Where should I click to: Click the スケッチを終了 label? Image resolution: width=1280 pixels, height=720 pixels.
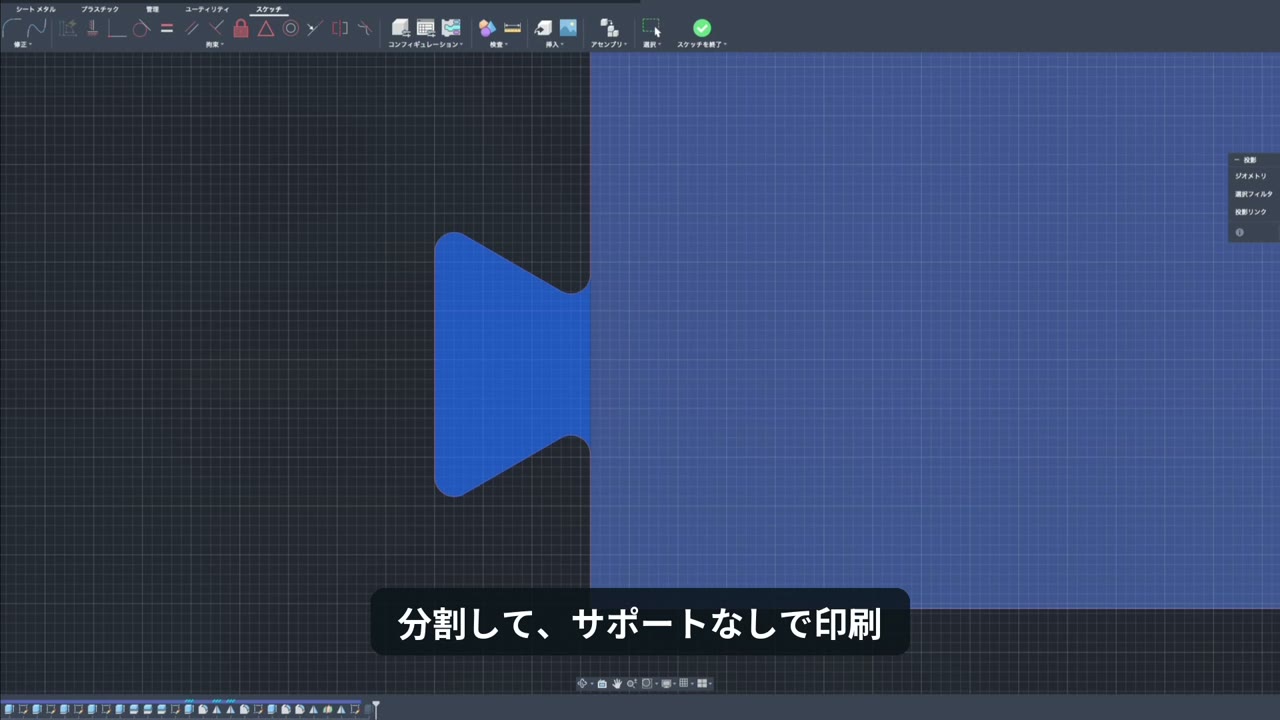pos(699,44)
